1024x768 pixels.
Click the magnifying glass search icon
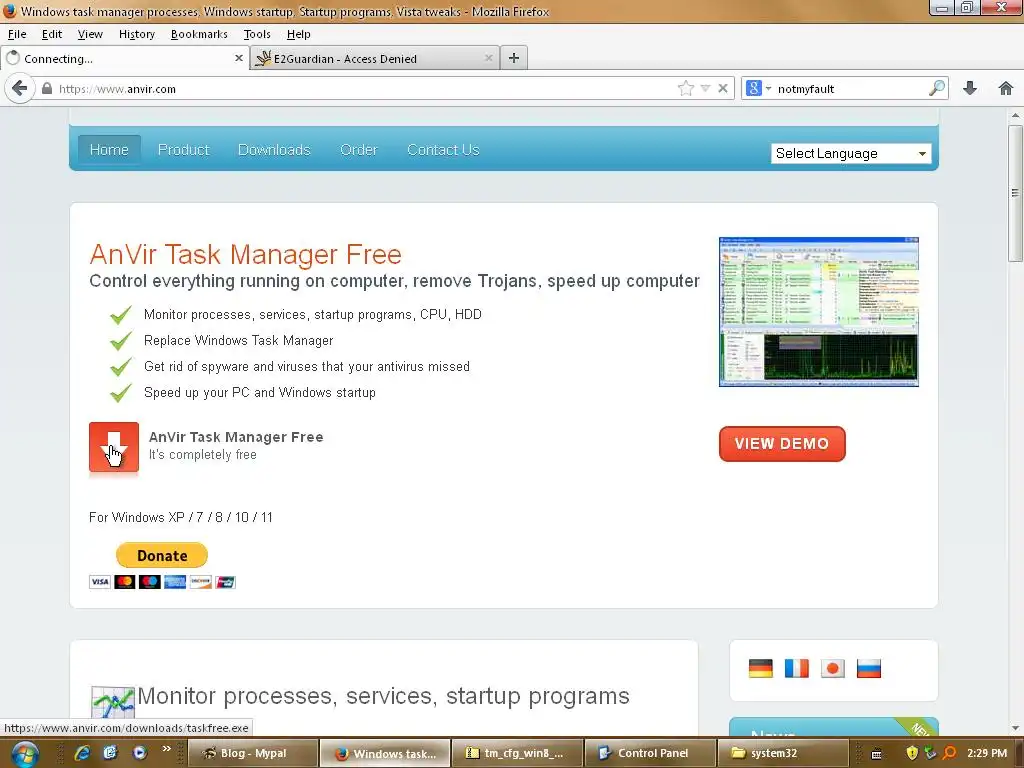(x=937, y=88)
